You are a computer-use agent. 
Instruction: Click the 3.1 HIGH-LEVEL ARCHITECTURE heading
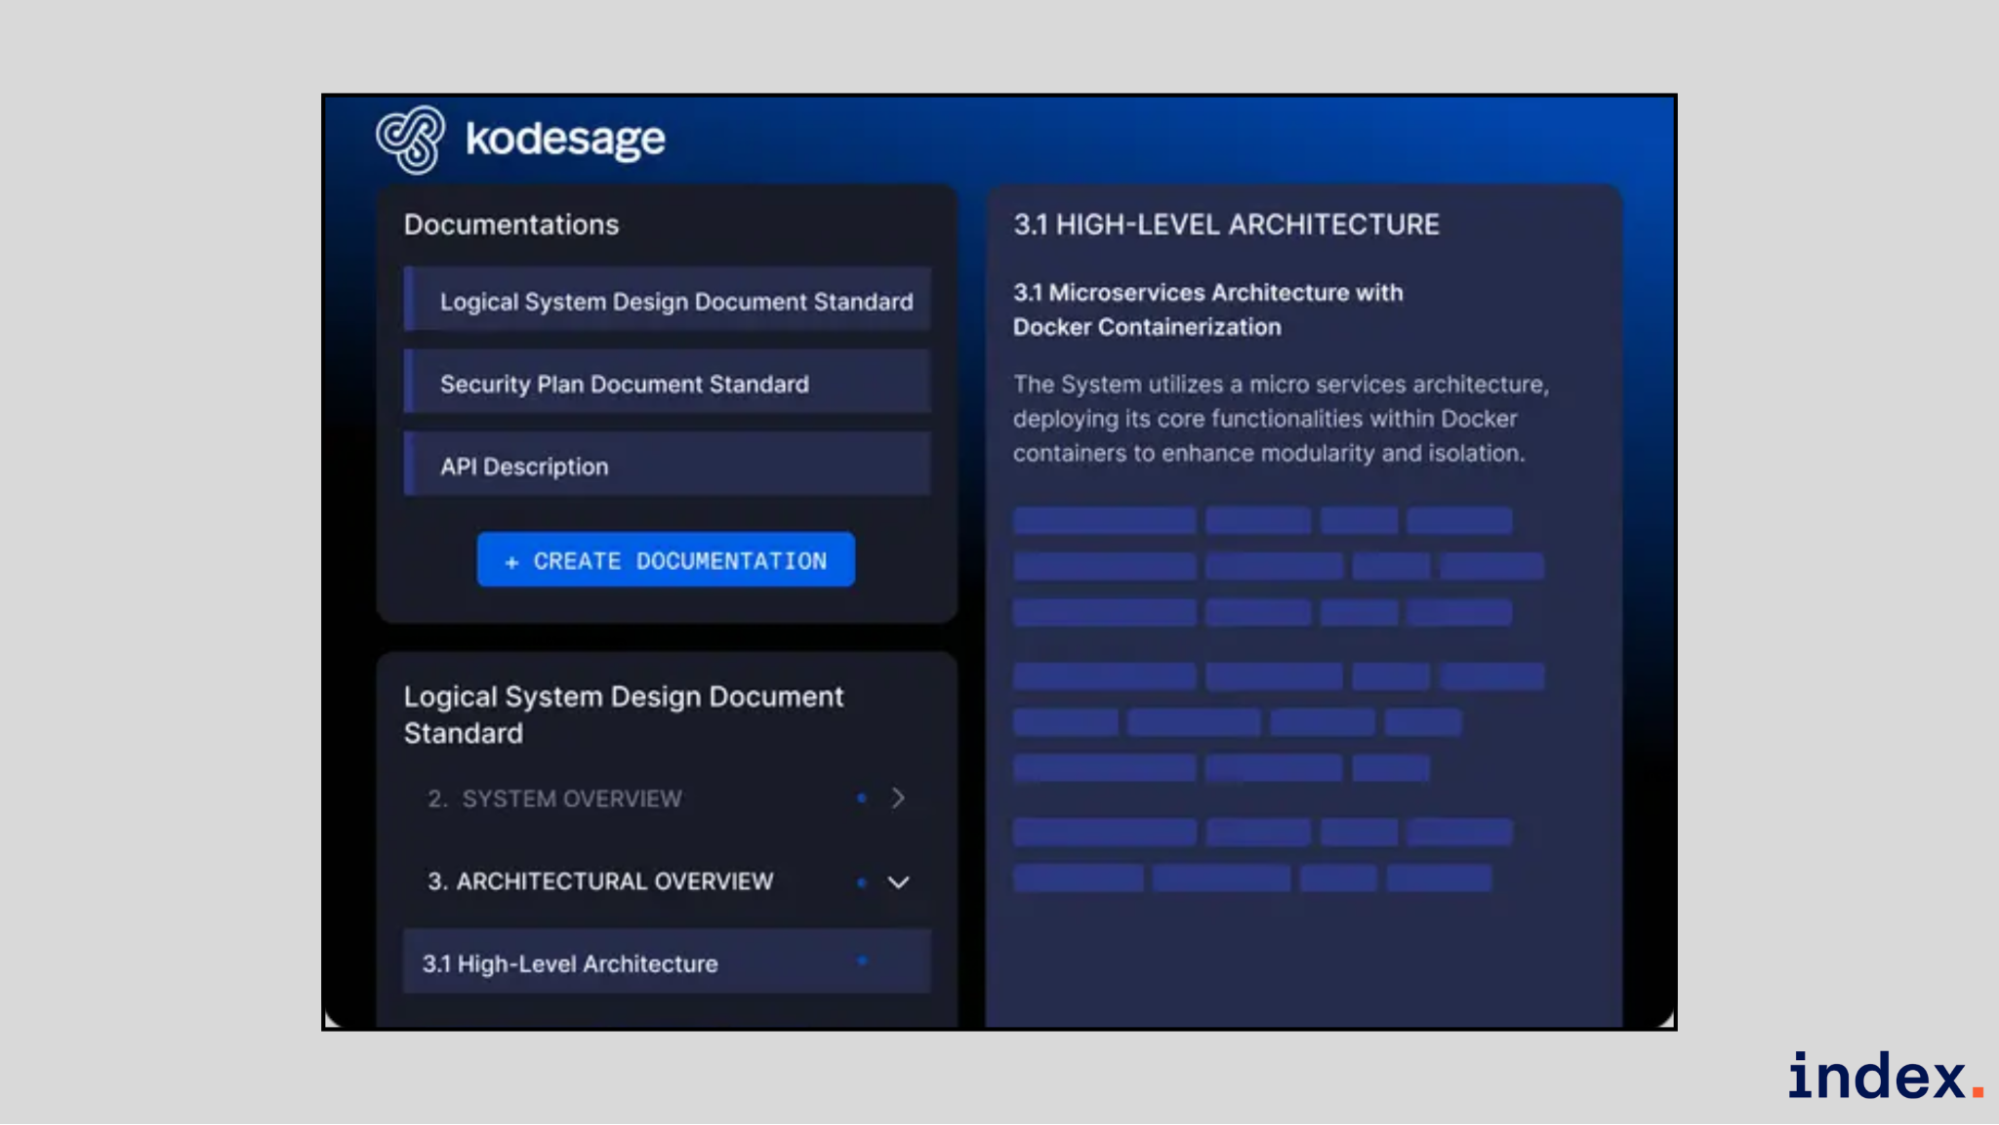click(x=1226, y=224)
